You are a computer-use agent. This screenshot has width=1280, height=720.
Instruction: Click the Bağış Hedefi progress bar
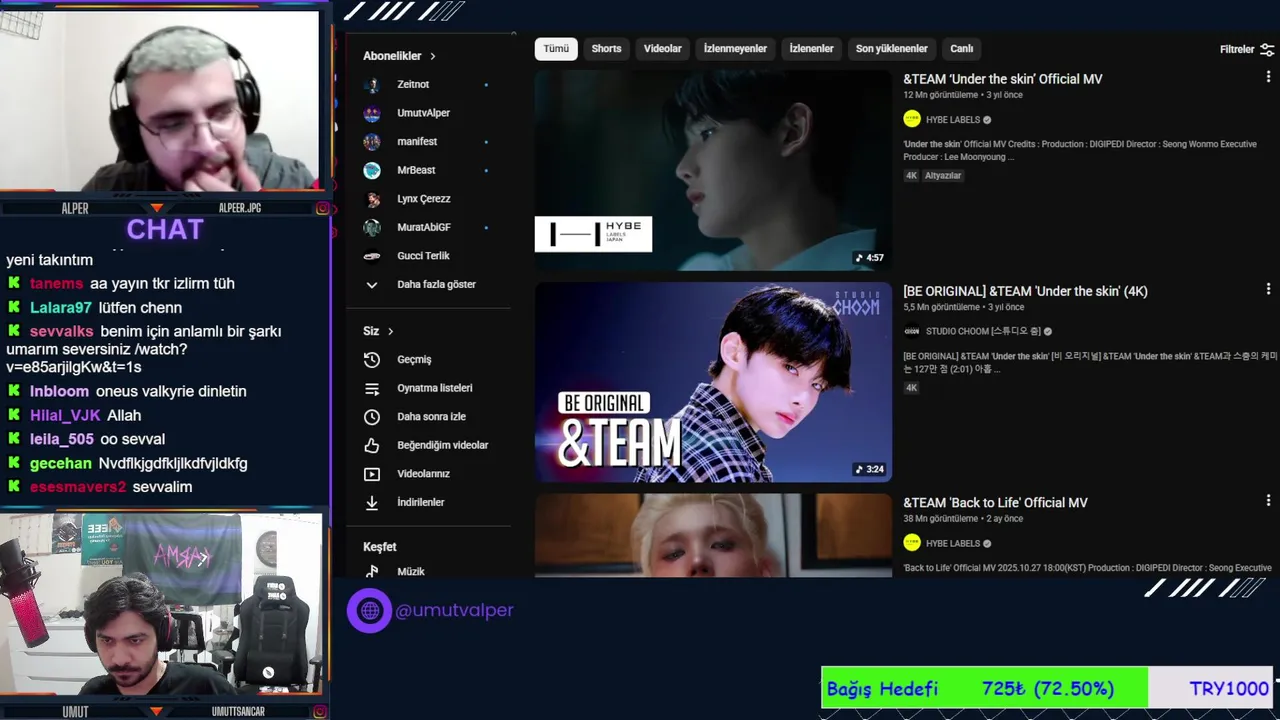(x=1046, y=688)
